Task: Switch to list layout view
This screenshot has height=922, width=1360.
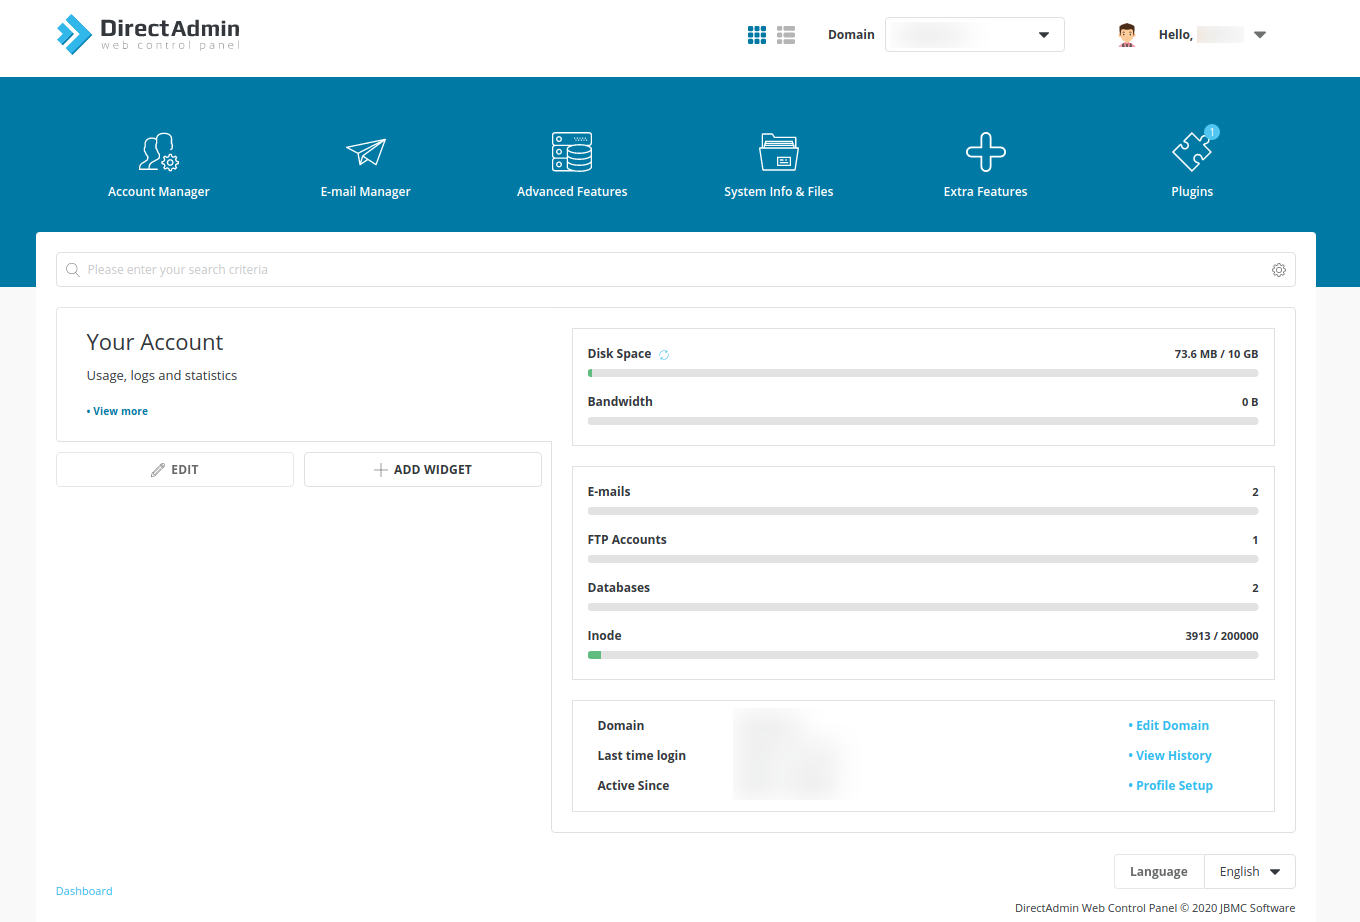Action: 786,35
